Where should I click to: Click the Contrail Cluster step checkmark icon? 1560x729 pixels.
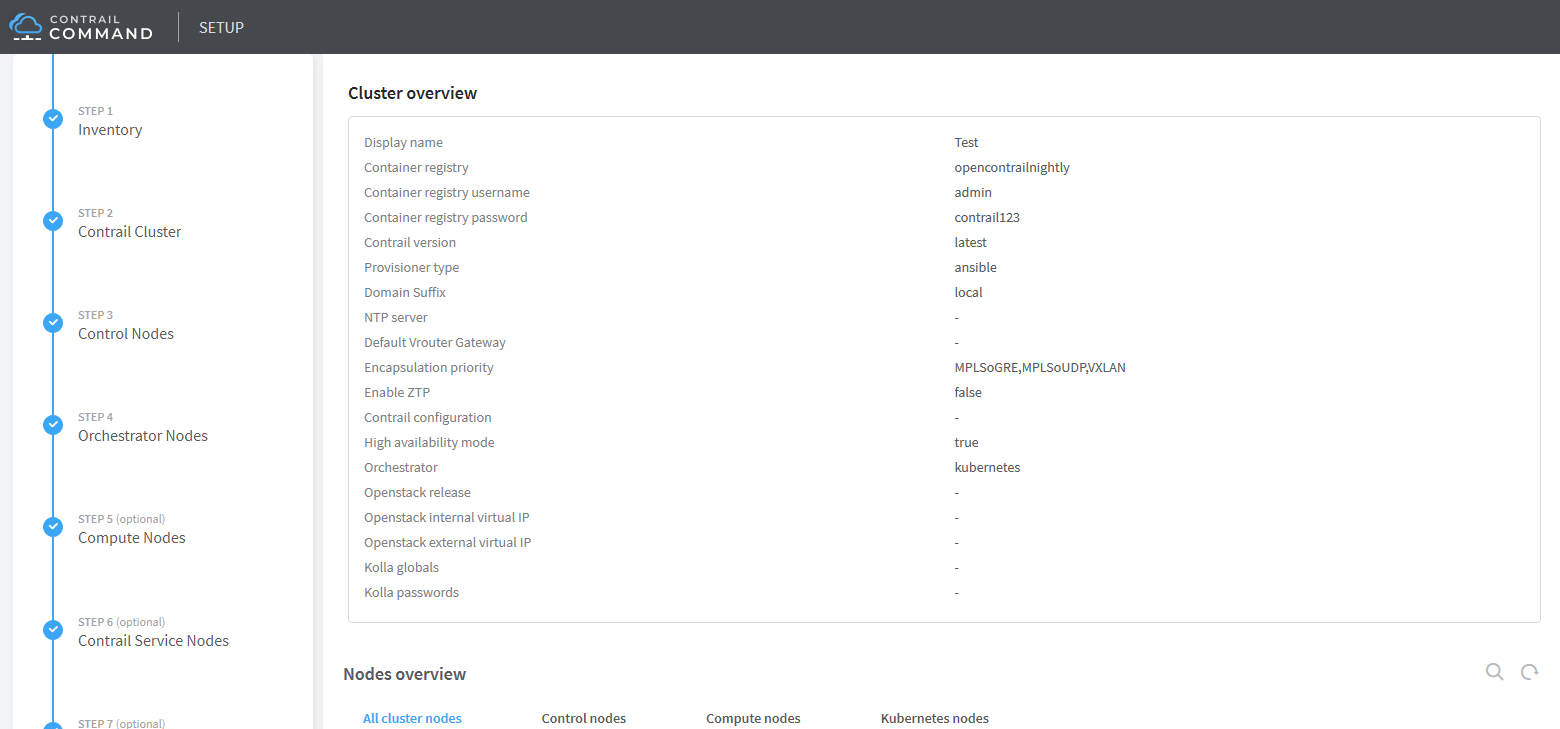click(53, 221)
